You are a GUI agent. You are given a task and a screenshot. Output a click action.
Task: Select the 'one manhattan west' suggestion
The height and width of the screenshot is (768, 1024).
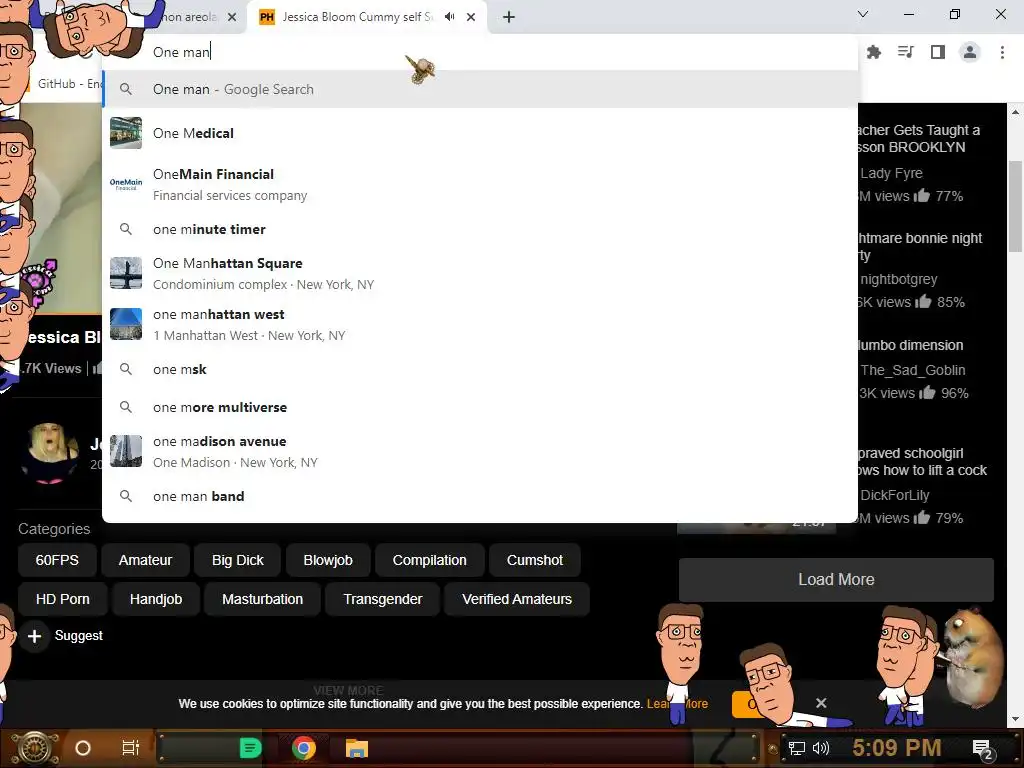[480, 325]
